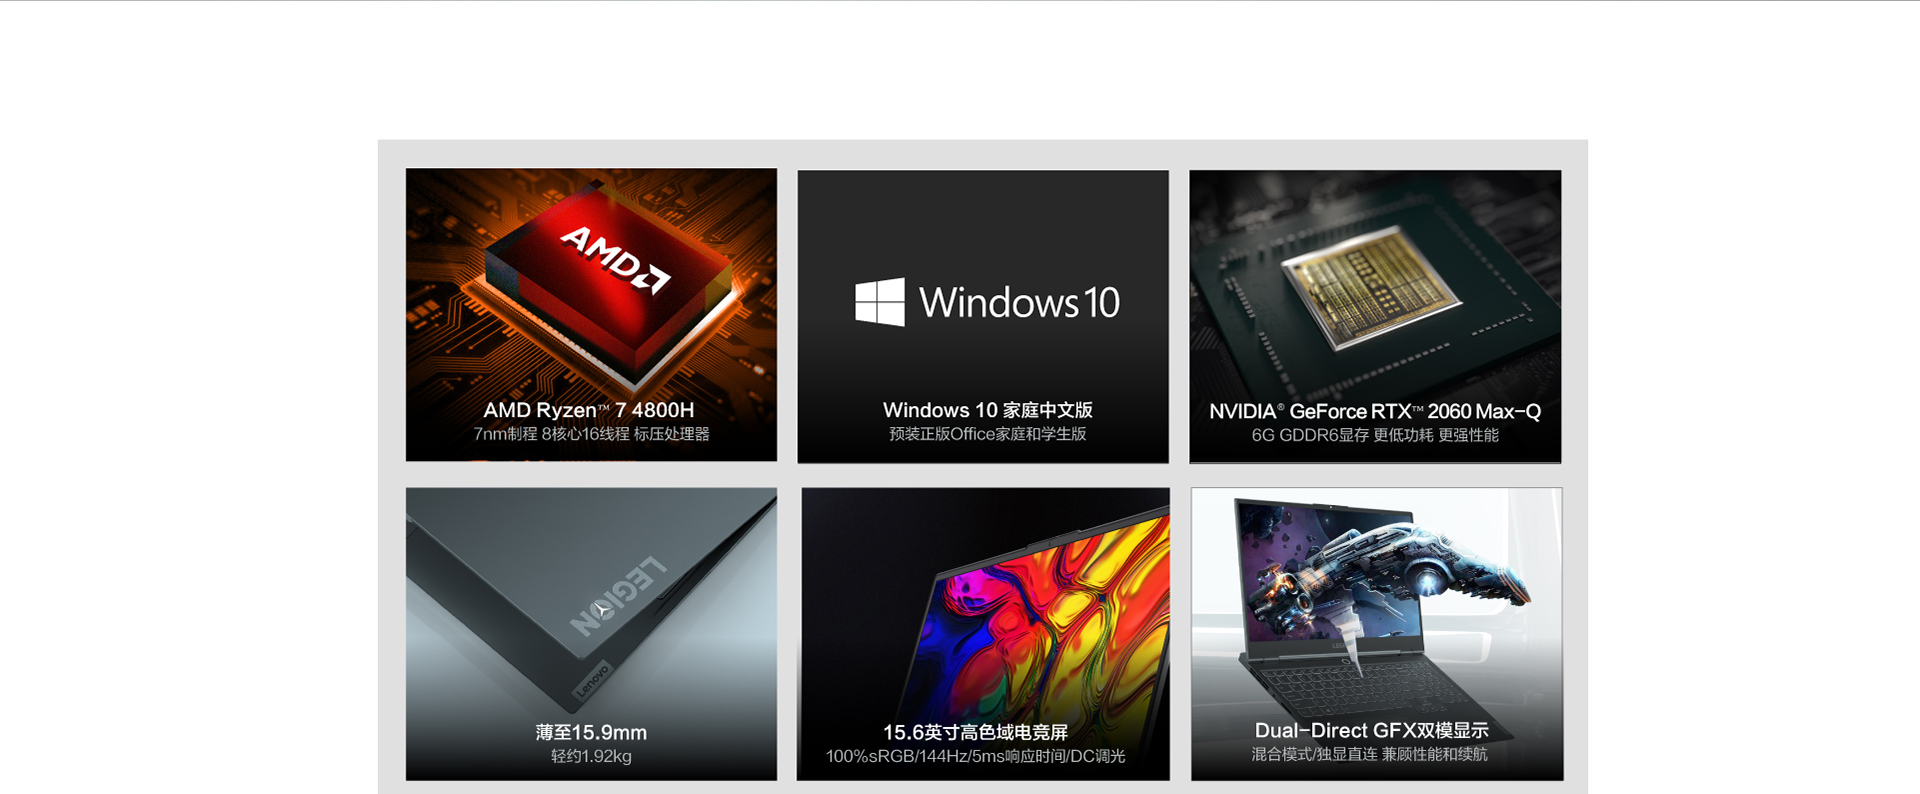
Task: Click the Lenovo badge on the lid corner
Action: [x=591, y=680]
